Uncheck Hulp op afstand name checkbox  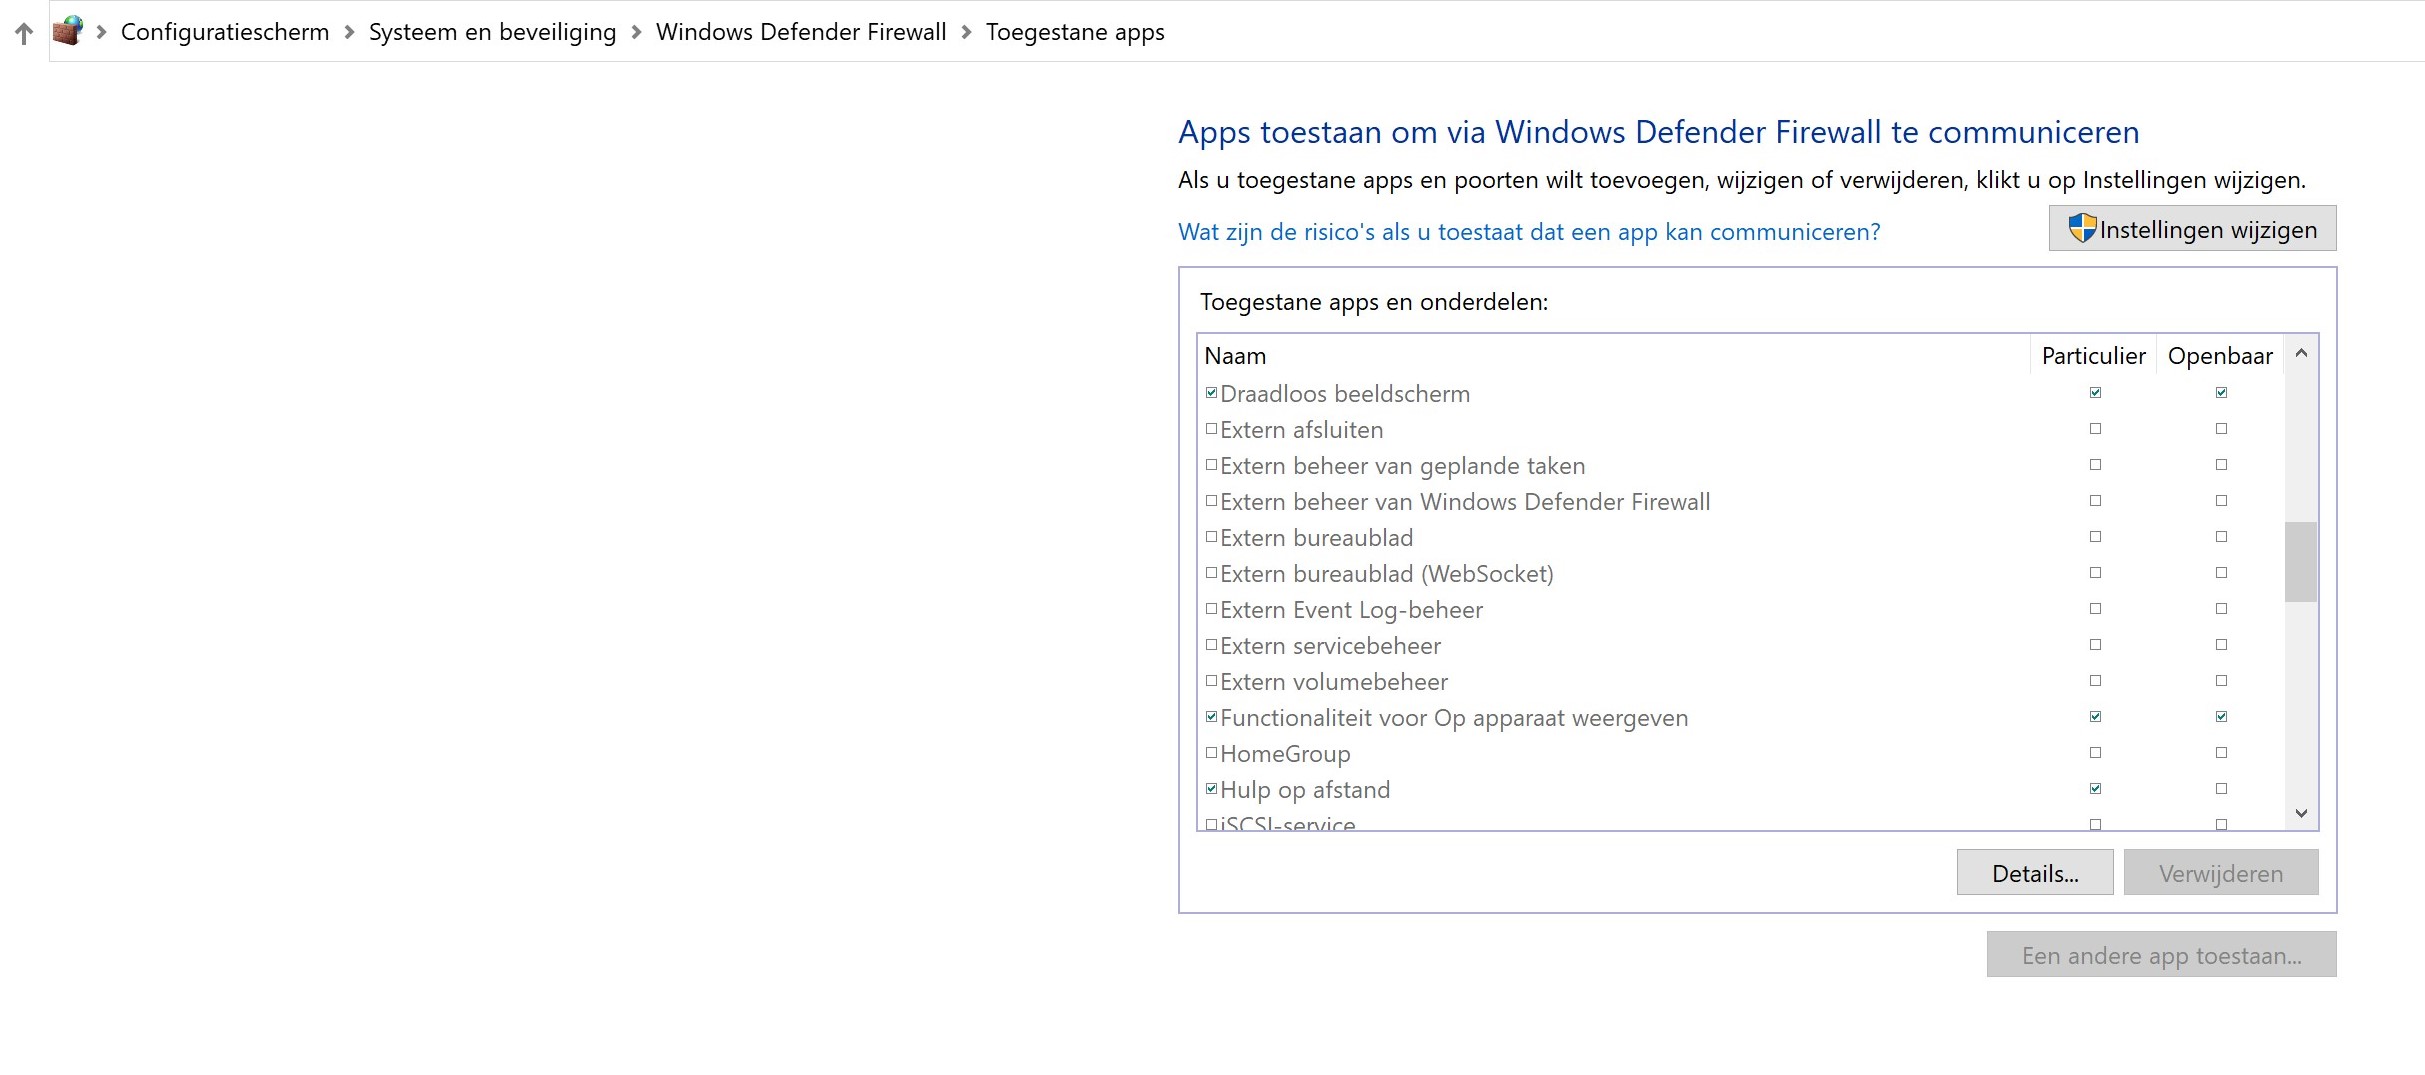(x=1211, y=789)
